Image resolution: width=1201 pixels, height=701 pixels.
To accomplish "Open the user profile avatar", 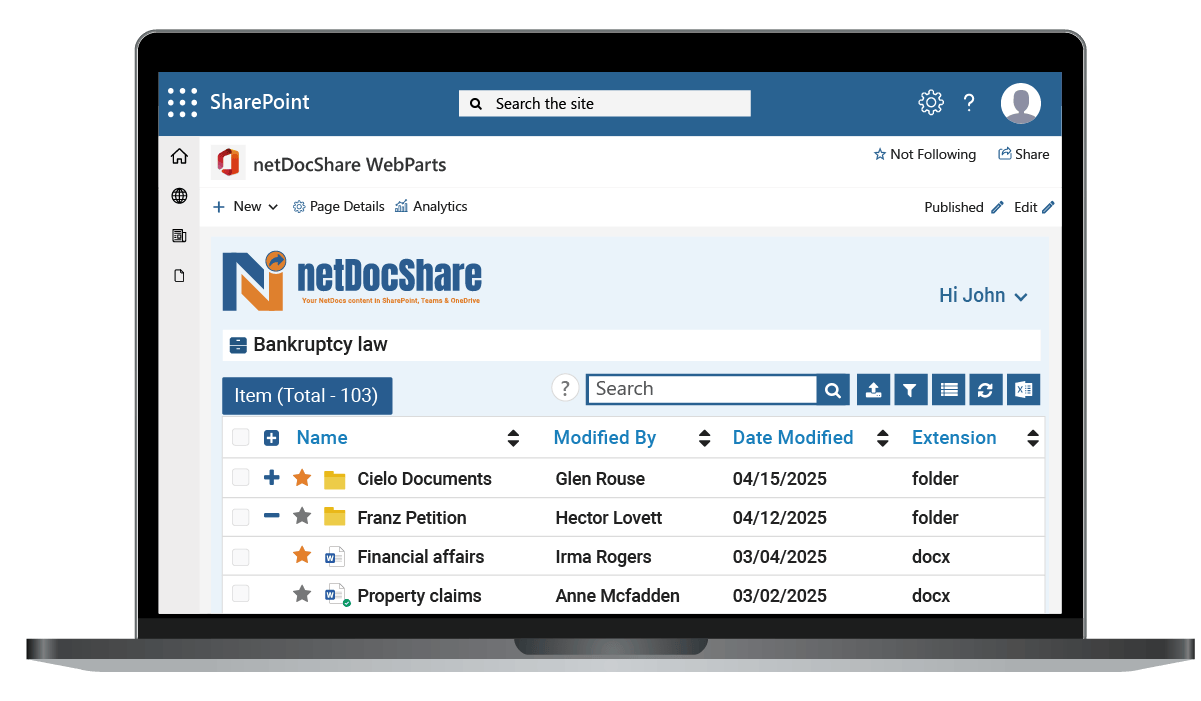I will tap(1021, 103).
